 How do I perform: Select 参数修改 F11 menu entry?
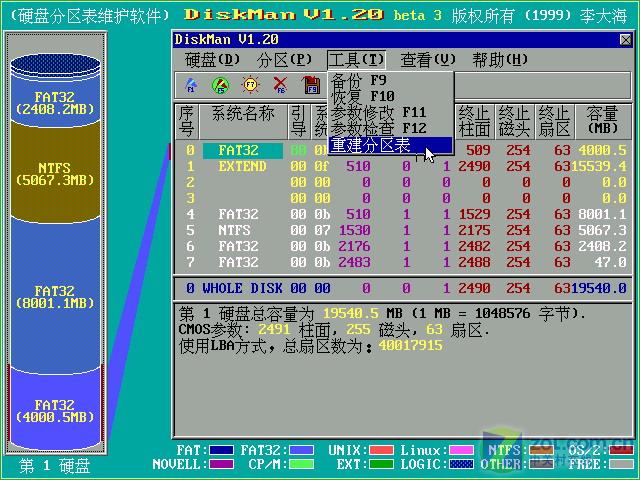(391, 112)
